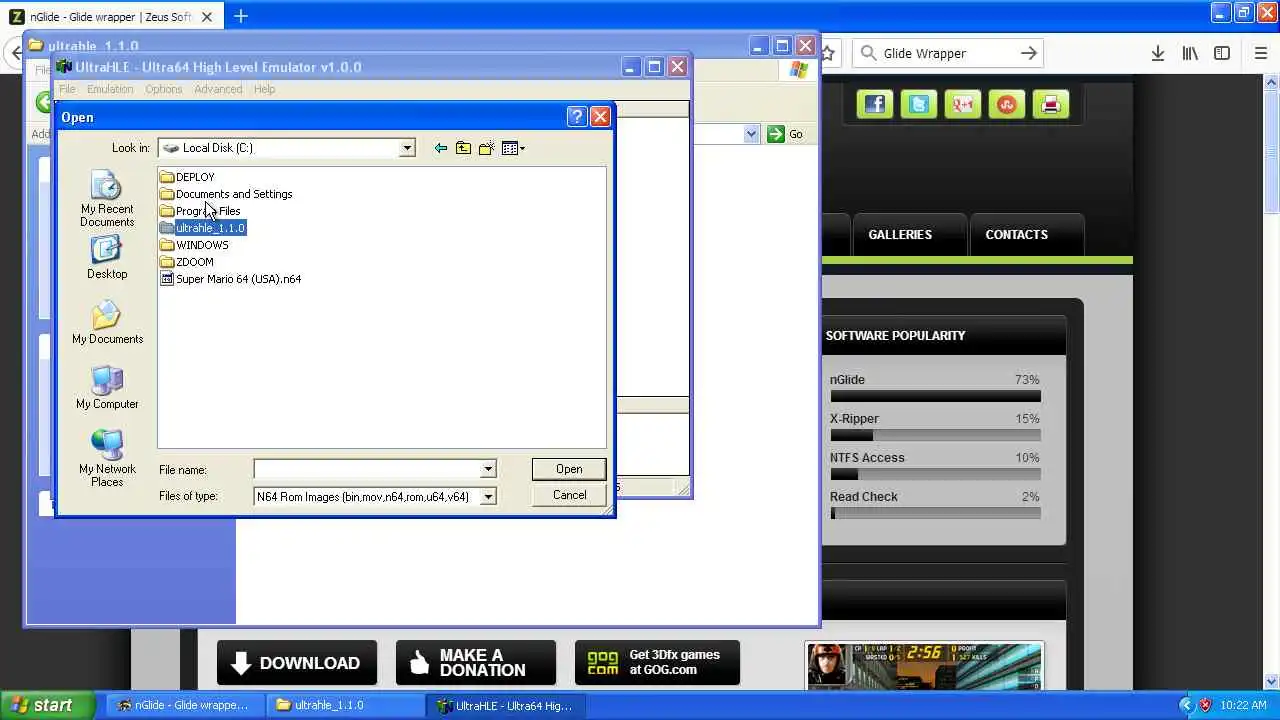
Task: Select the DEPLOY folder
Action: pos(187,177)
